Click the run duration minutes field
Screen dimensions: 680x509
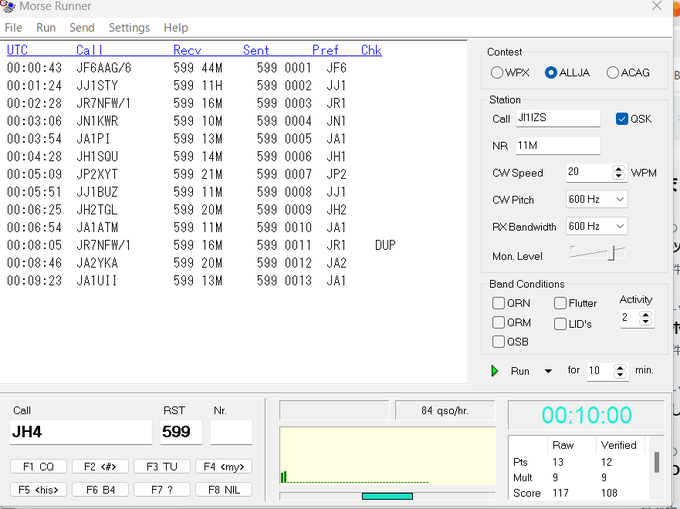(x=601, y=371)
